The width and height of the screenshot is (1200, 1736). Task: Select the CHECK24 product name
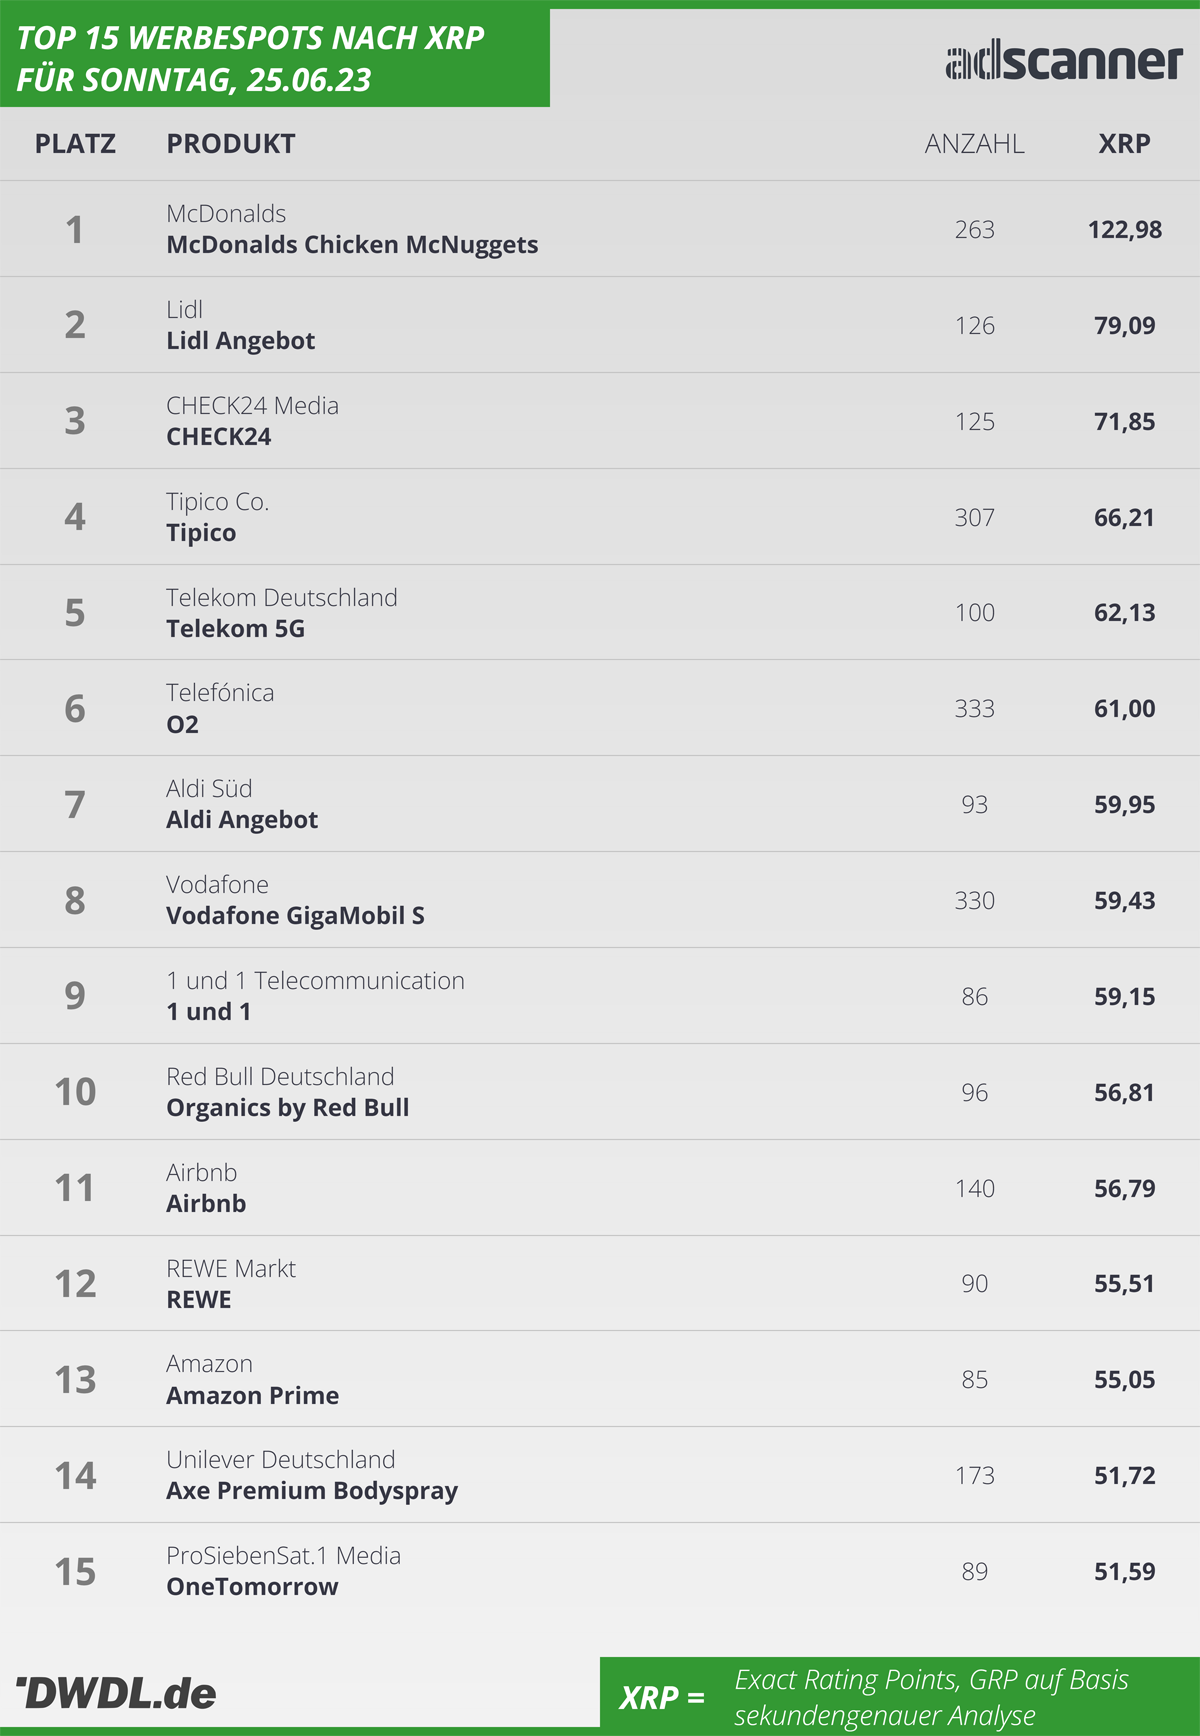219,437
